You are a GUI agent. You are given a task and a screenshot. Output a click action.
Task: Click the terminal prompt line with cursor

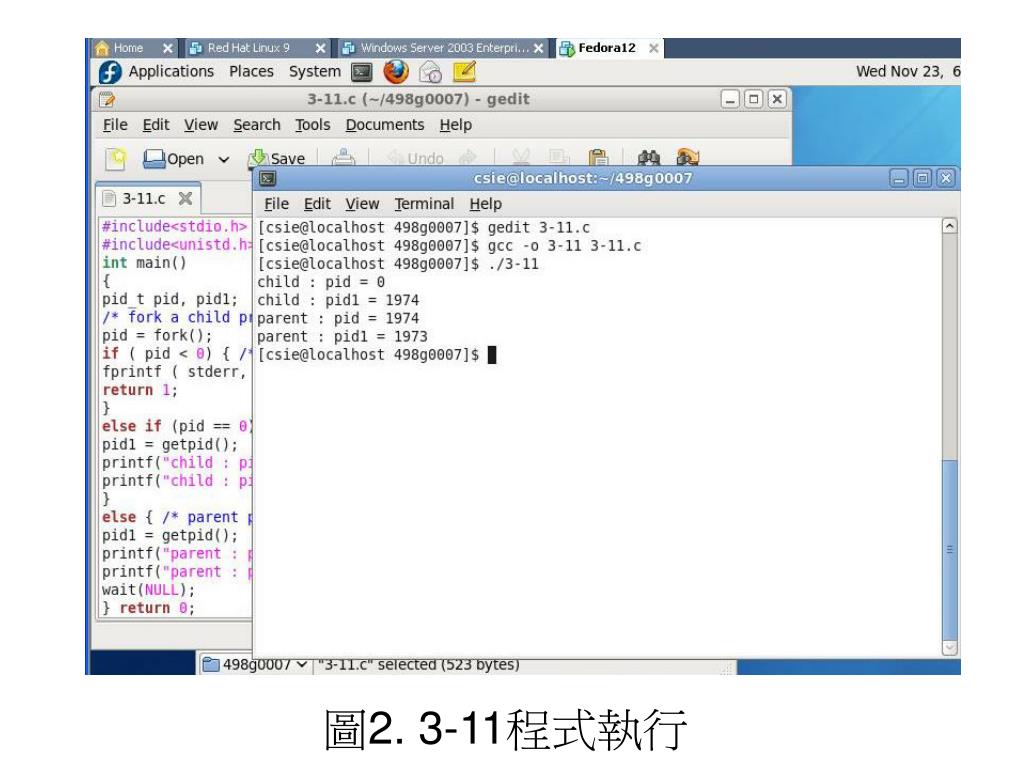[x=377, y=355]
